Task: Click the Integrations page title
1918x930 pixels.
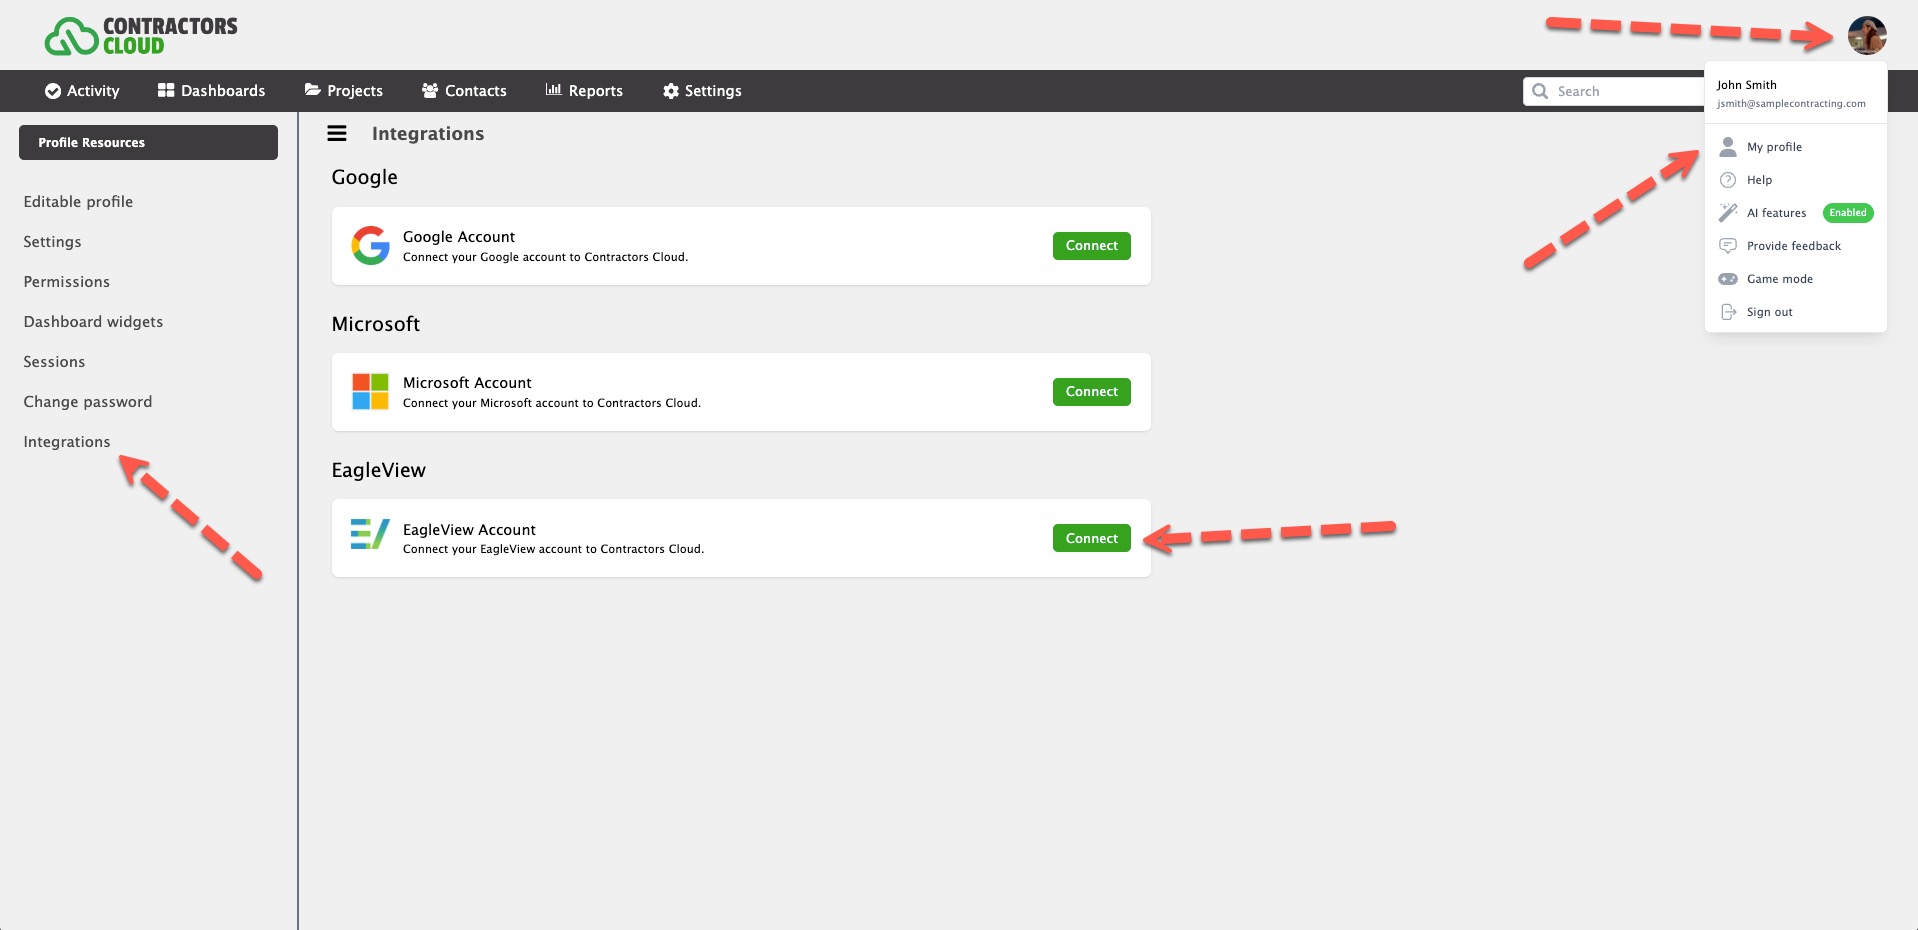Action: point(427,134)
